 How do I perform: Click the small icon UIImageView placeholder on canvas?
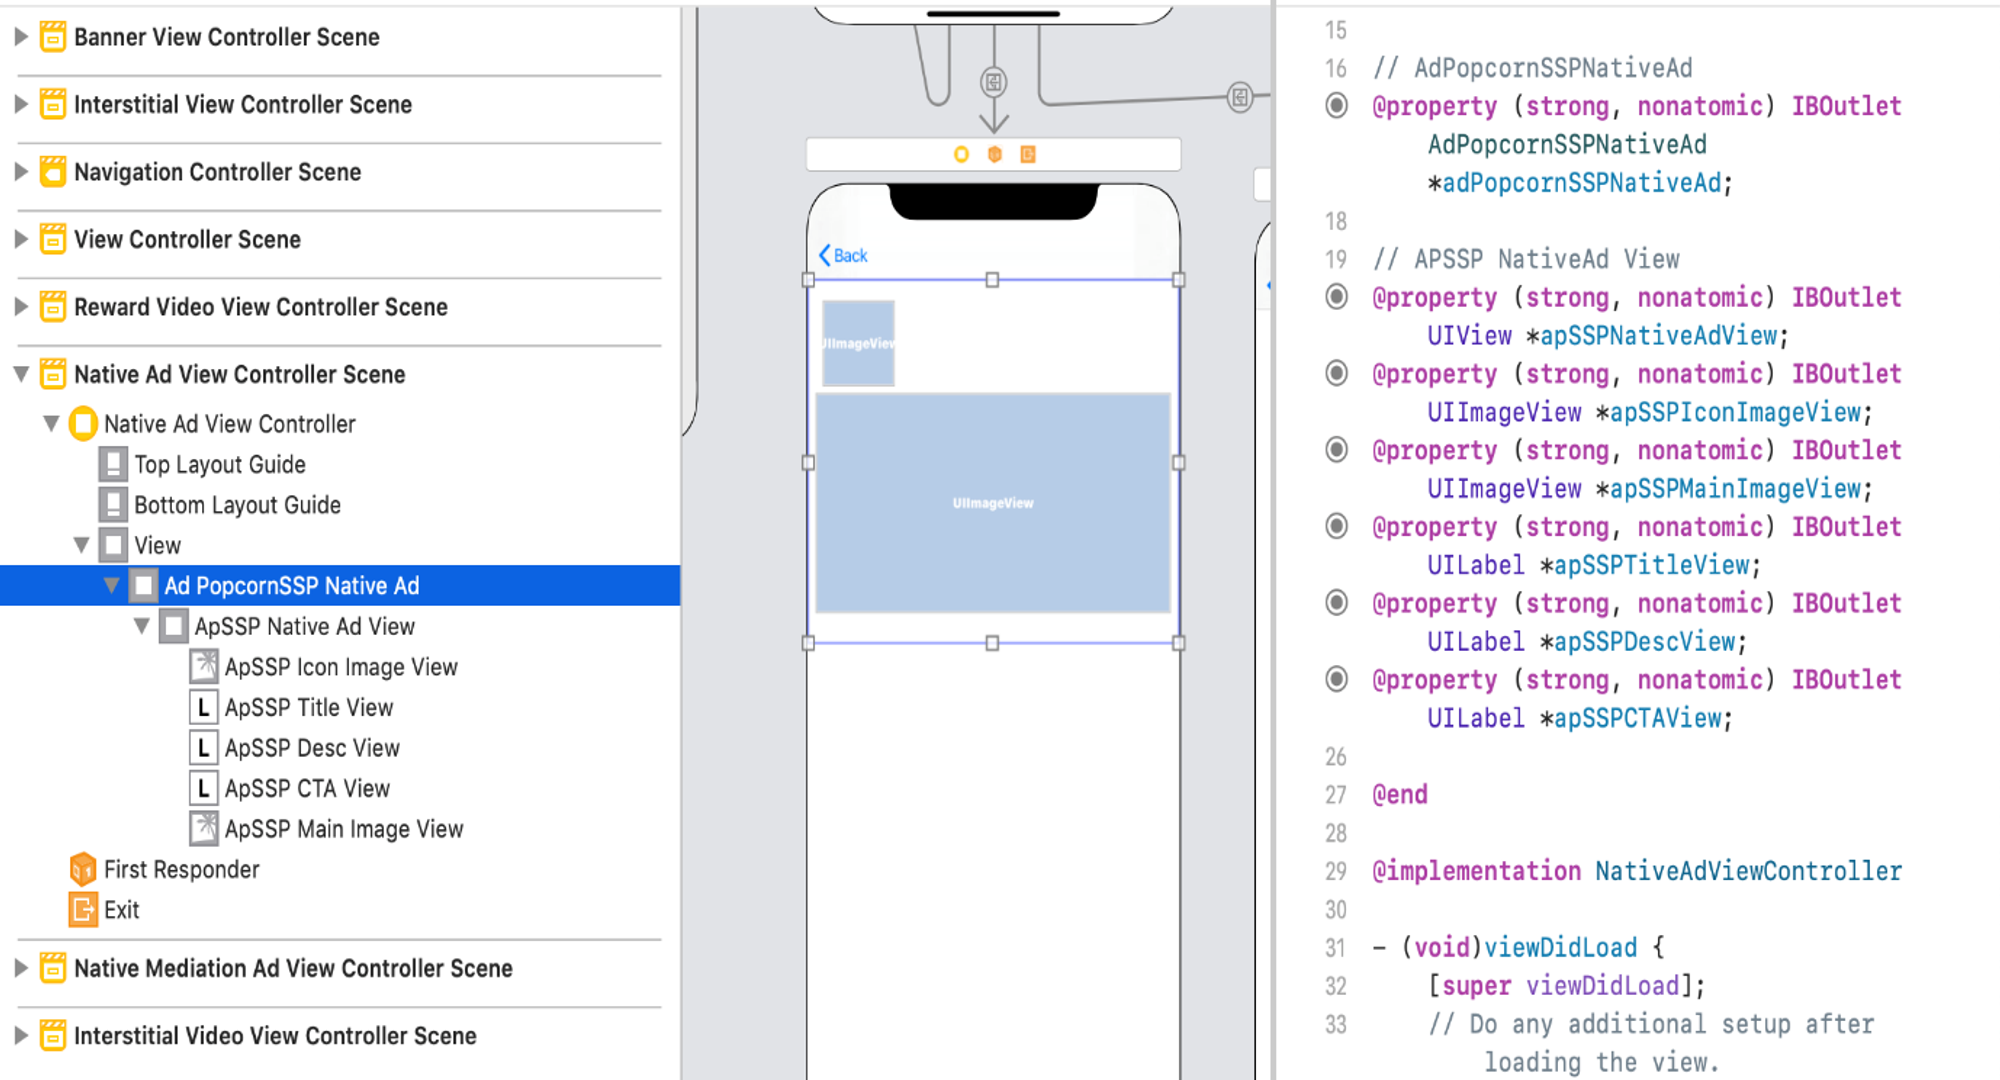pyautogui.click(x=858, y=343)
